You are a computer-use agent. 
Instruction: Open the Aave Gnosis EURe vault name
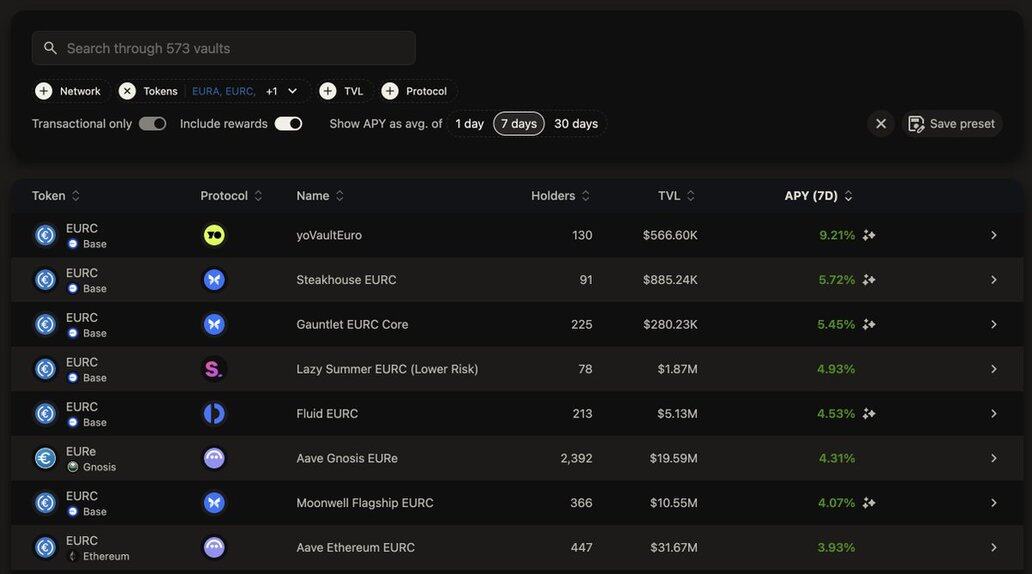coord(347,458)
